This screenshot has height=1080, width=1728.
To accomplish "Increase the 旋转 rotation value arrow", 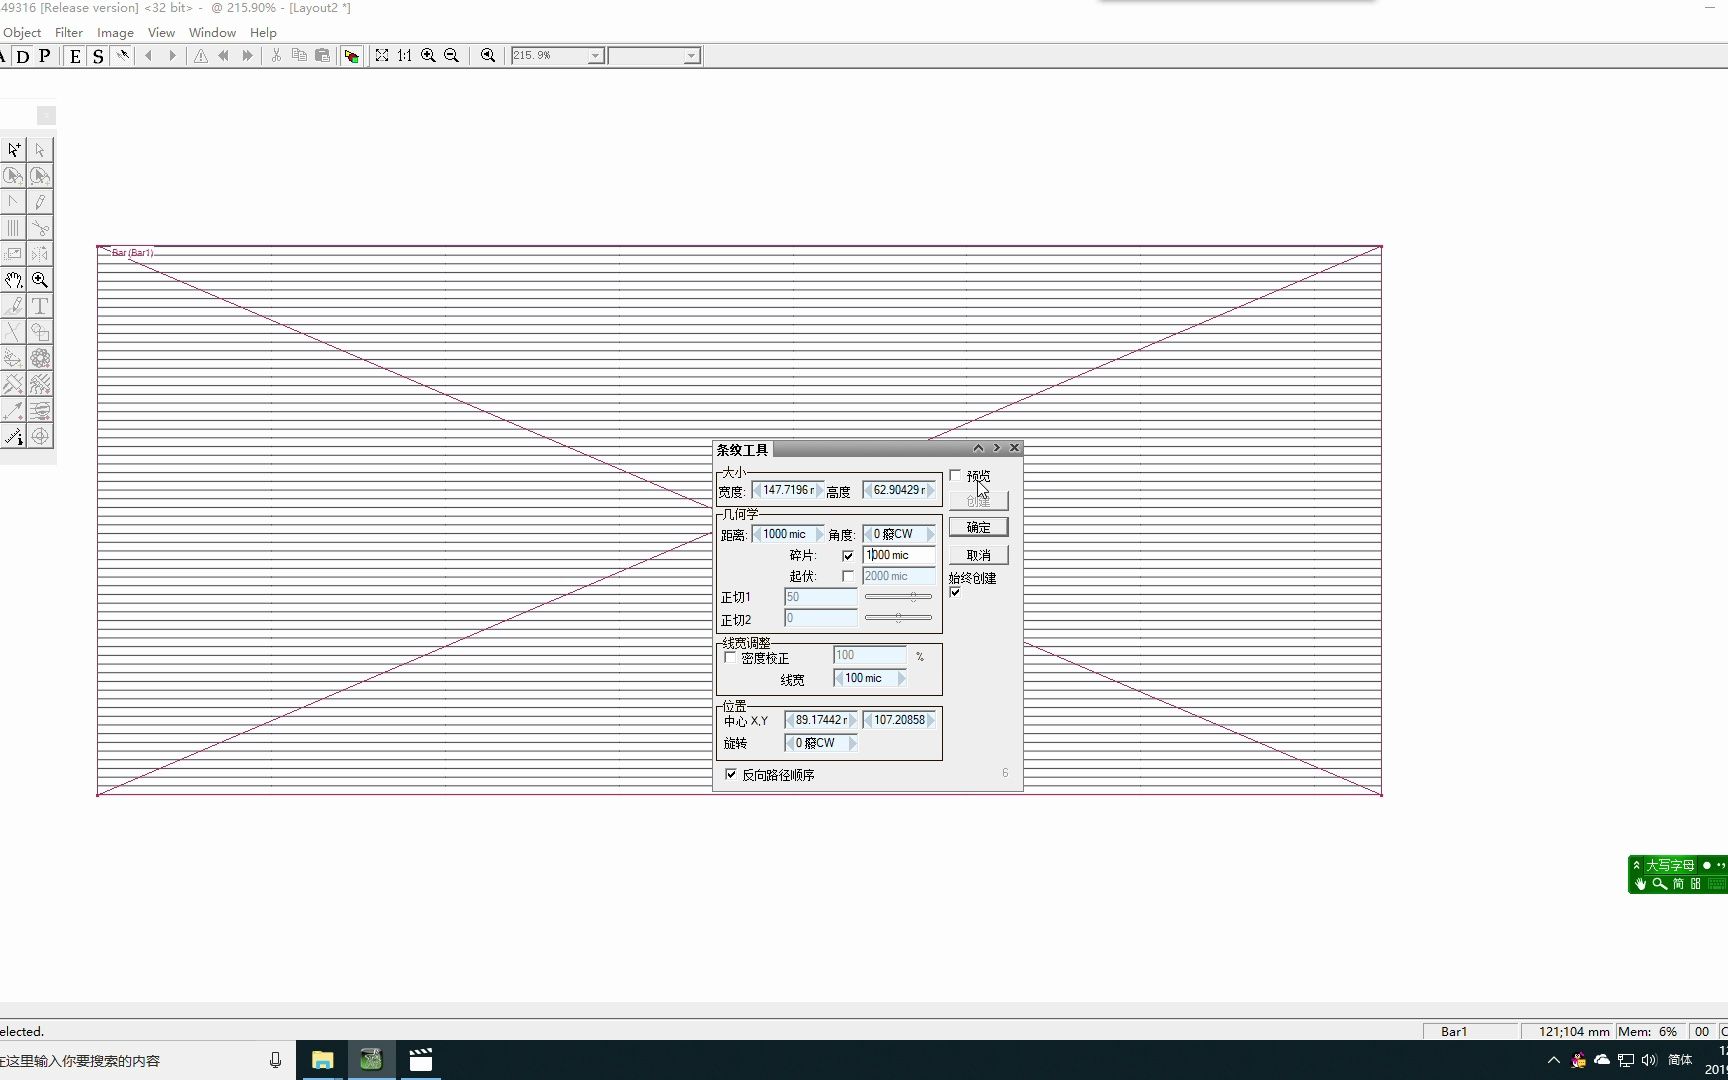I will (x=852, y=743).
